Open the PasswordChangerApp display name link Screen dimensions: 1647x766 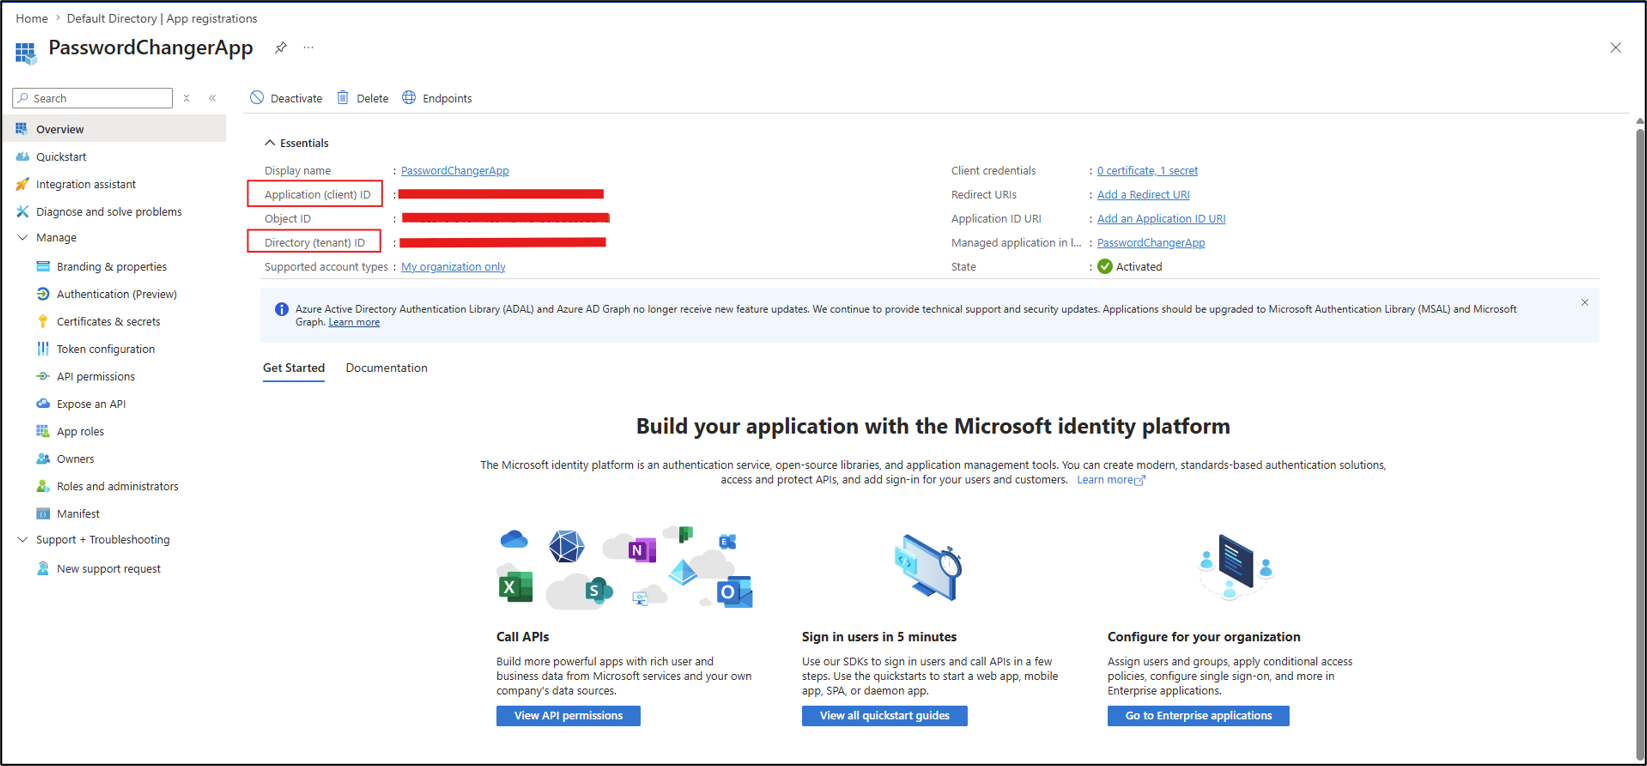pos(455,171)
